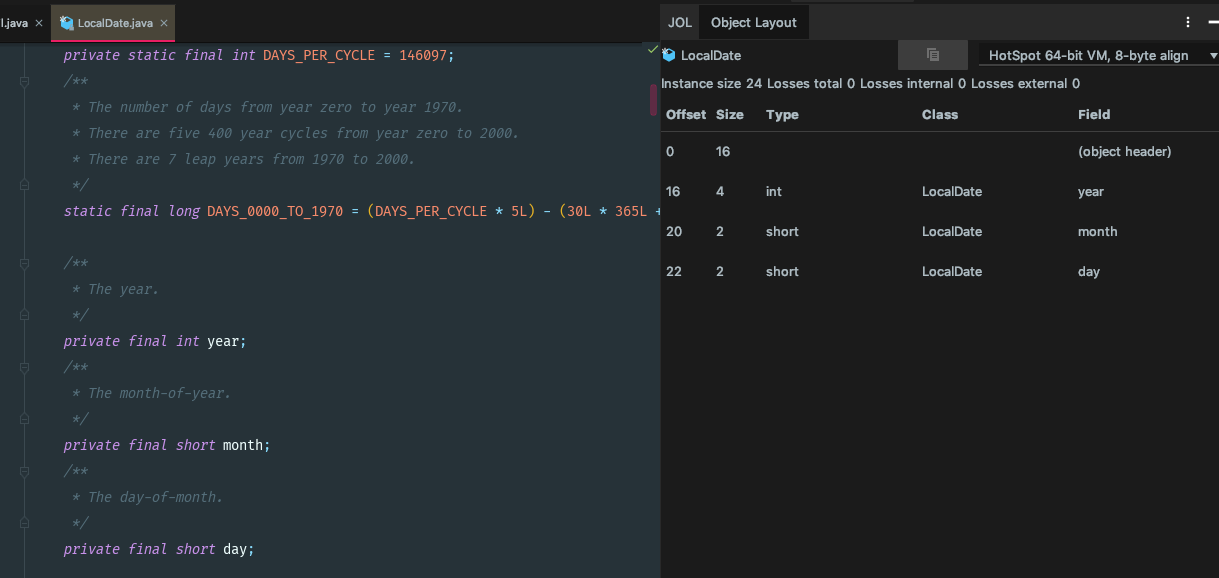Click the LocalDate.java file icon in tab
The image size is (1219, 578).
coord(67,23)
